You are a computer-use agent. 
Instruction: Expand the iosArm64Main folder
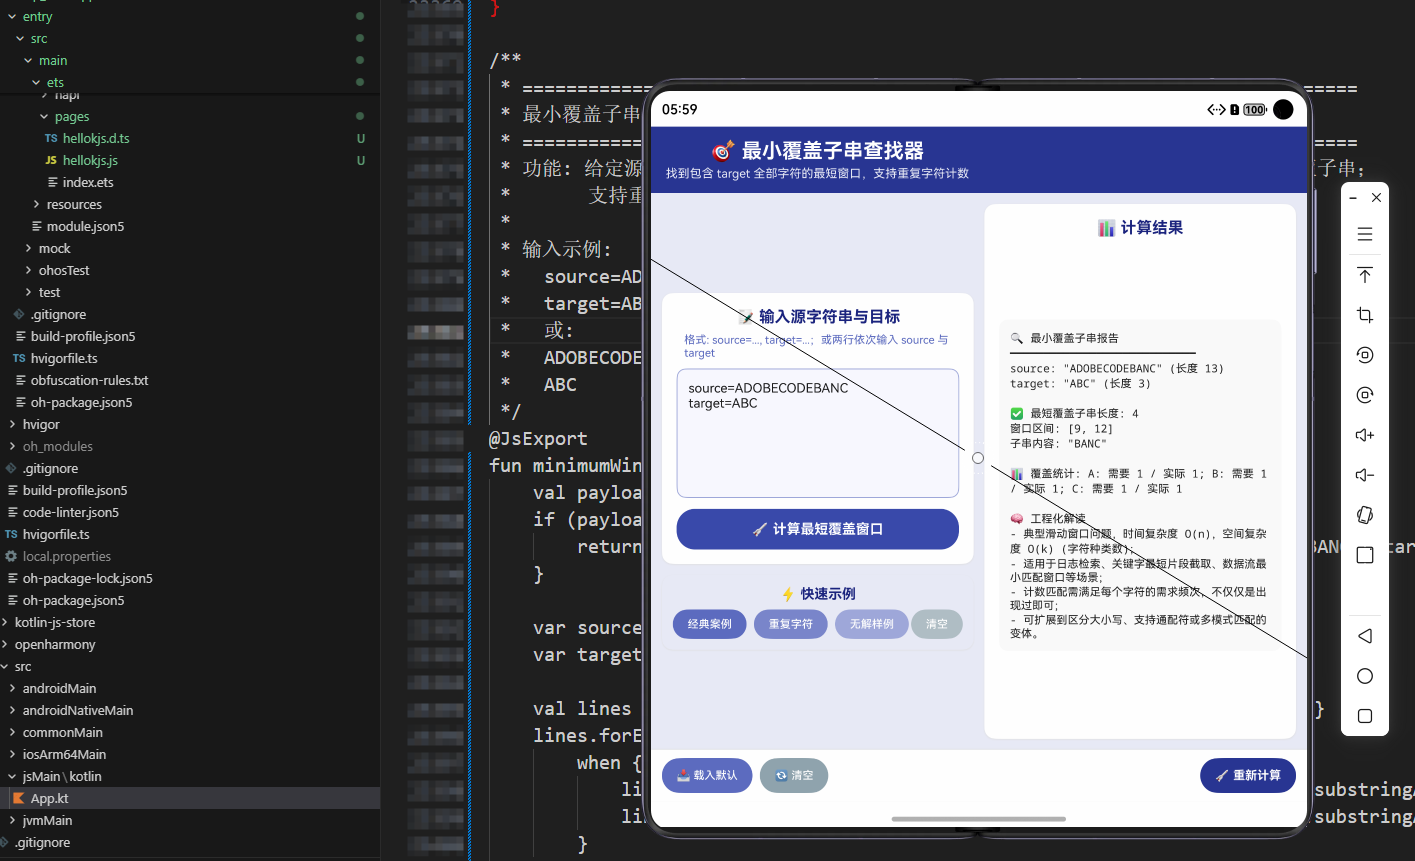[x=11, y=754]
